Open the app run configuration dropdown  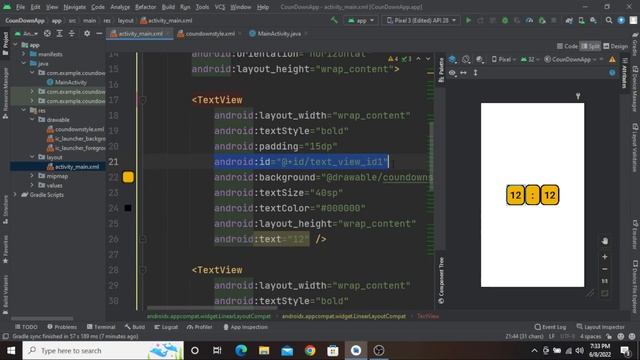pyautogui.click(x=360, y=20)
